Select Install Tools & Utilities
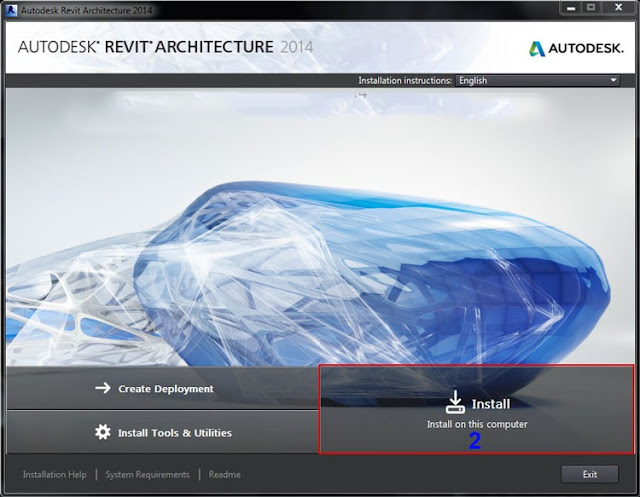640x497 pixels. pos(162,432)
